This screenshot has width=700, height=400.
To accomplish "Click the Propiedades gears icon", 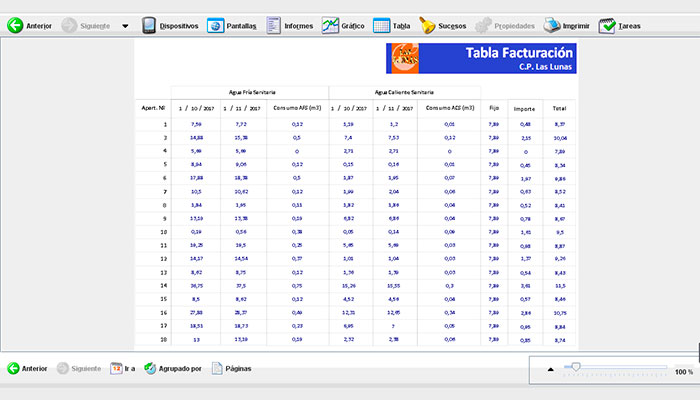I will [483, 25].
